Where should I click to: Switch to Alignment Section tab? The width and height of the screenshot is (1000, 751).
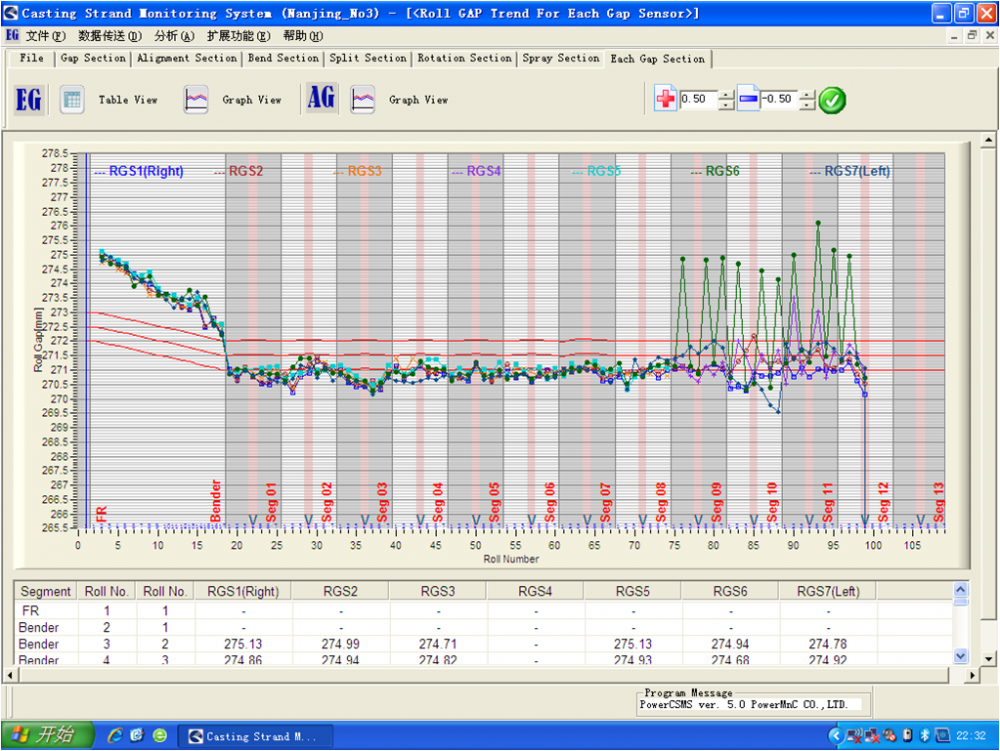point(187,58)
